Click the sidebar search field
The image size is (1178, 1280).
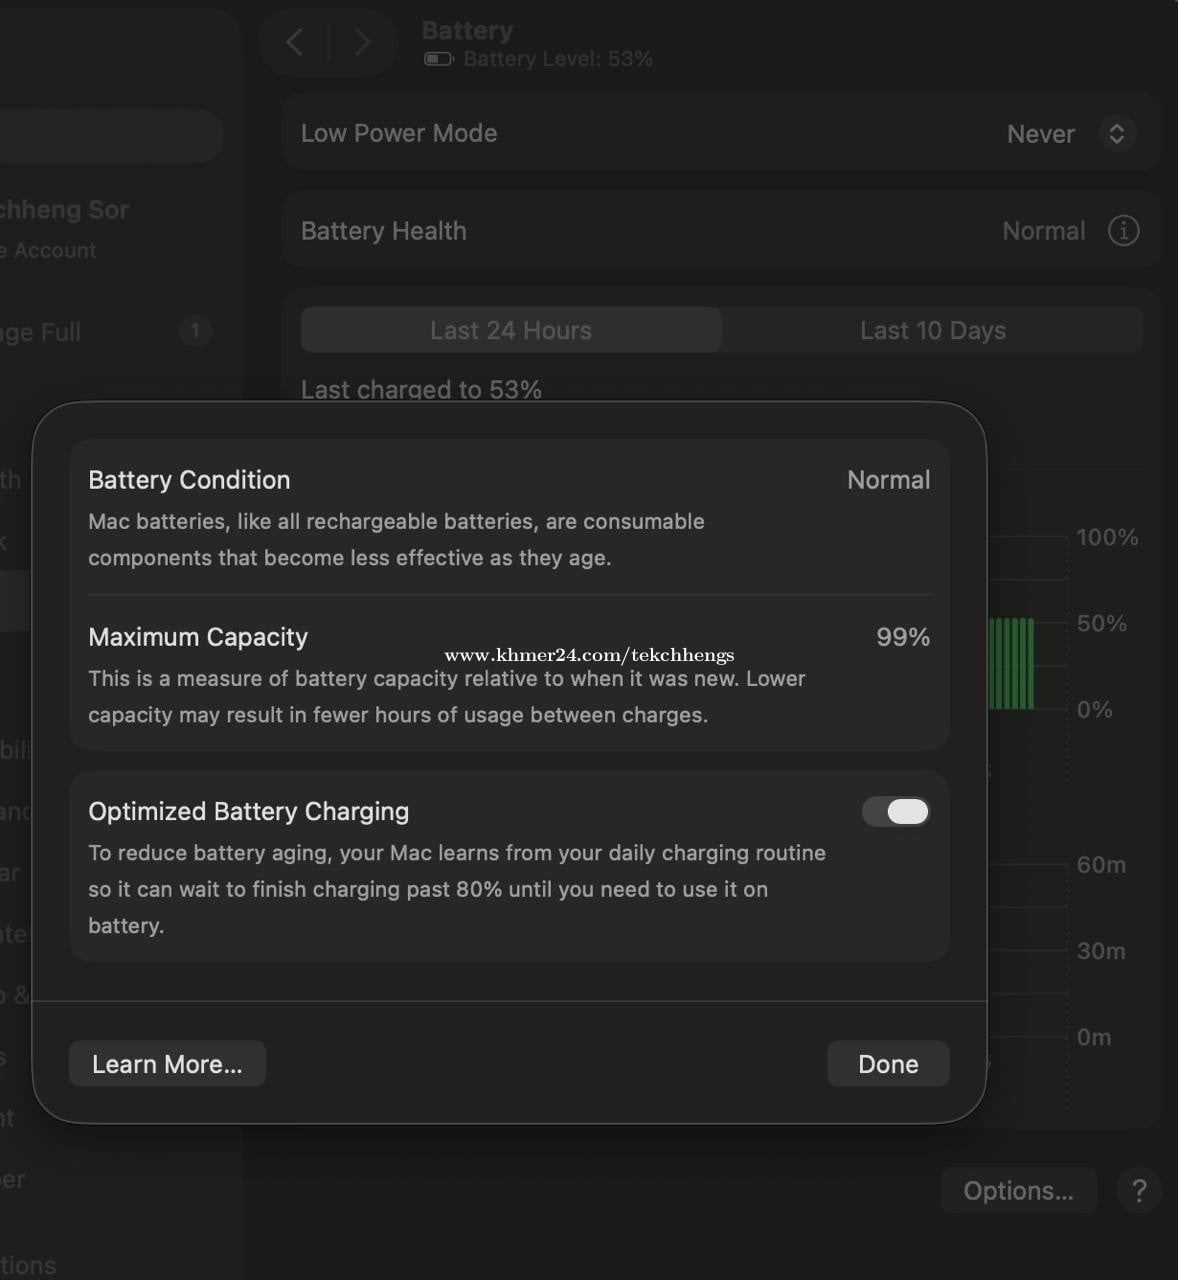(110, 136)
